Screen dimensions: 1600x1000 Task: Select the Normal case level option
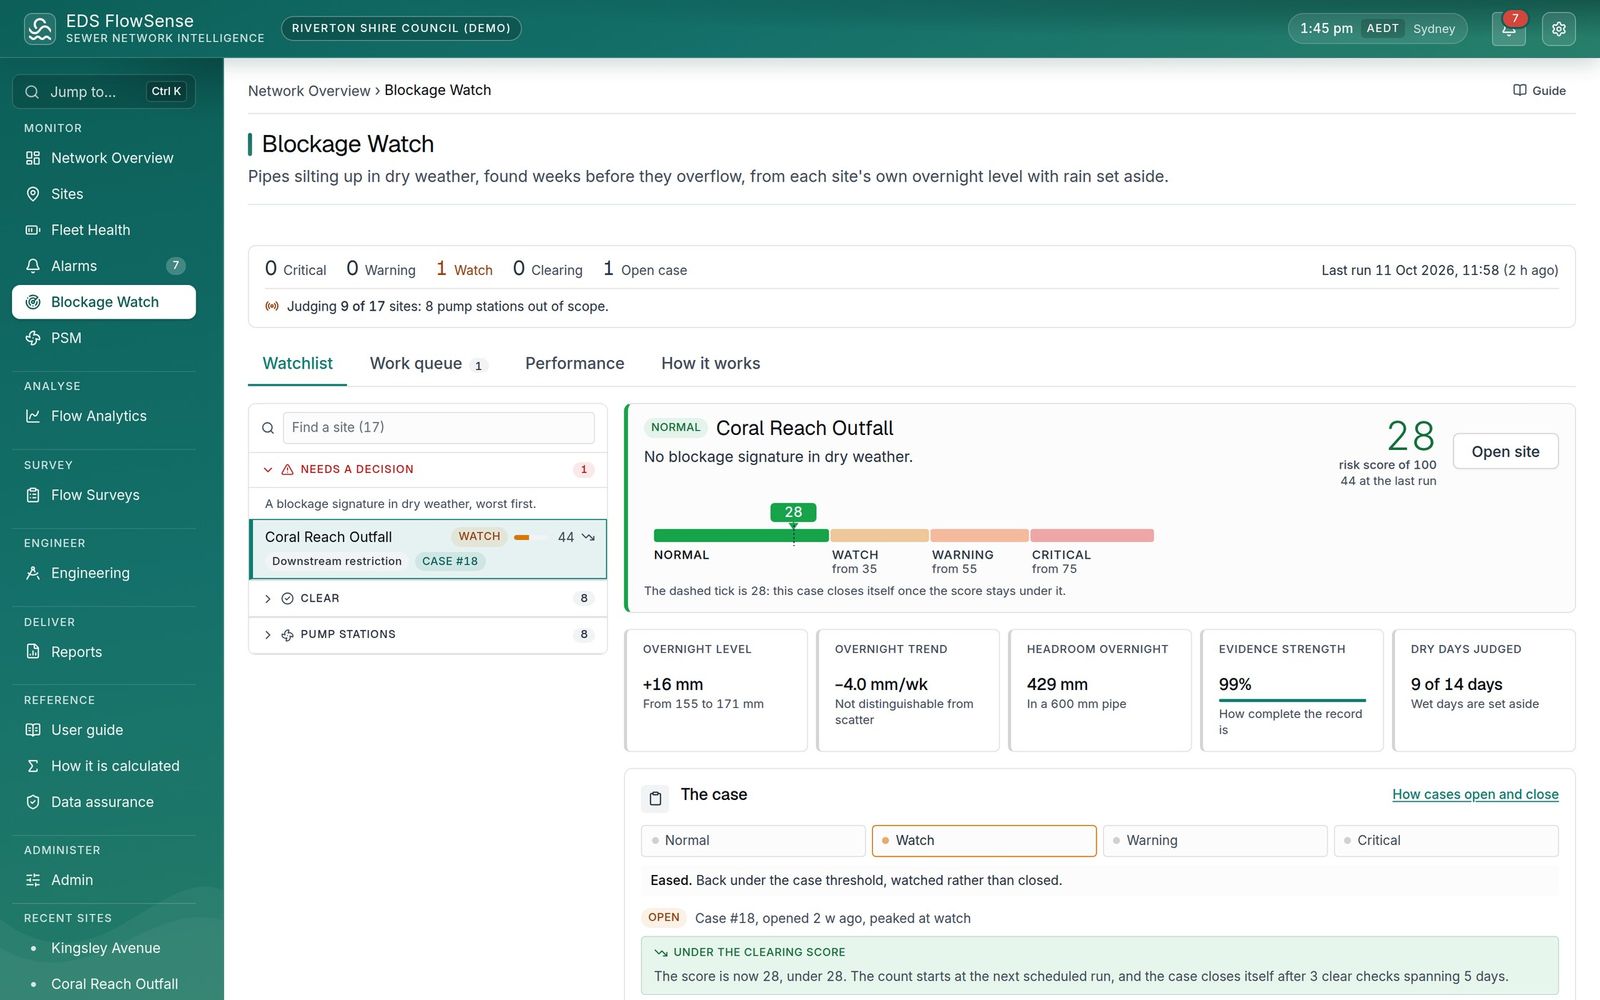coord(753,841)
